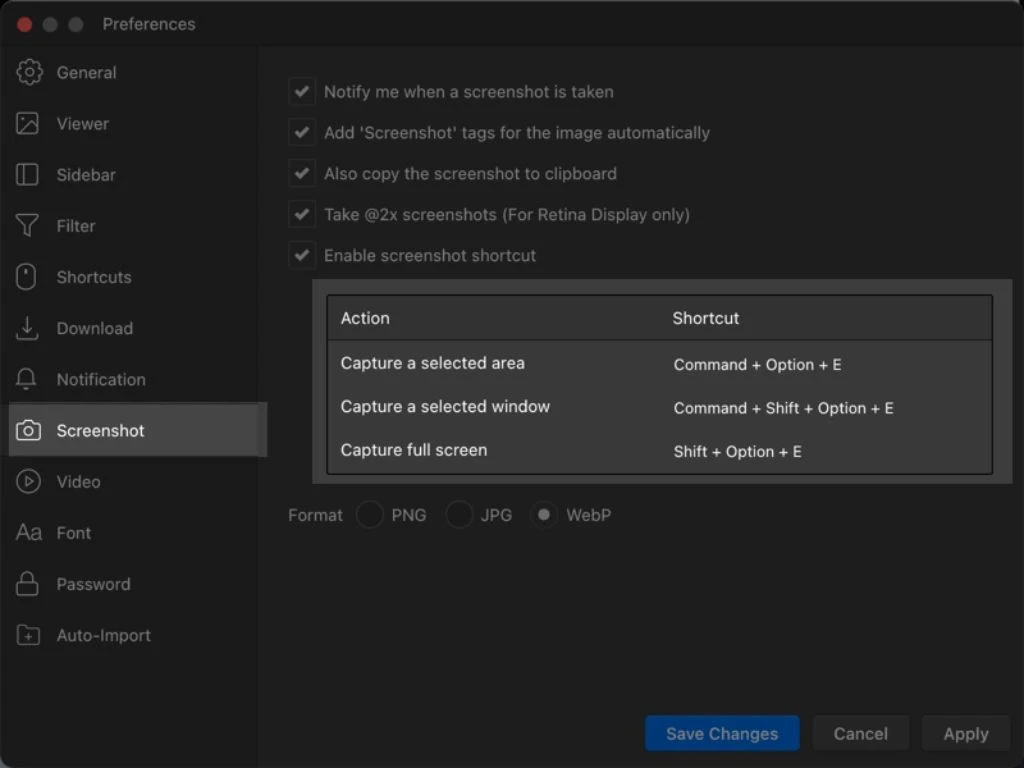Screen dimensions: 1024x768
Task: Choose JPG as screenshot format
Action: 459,516
